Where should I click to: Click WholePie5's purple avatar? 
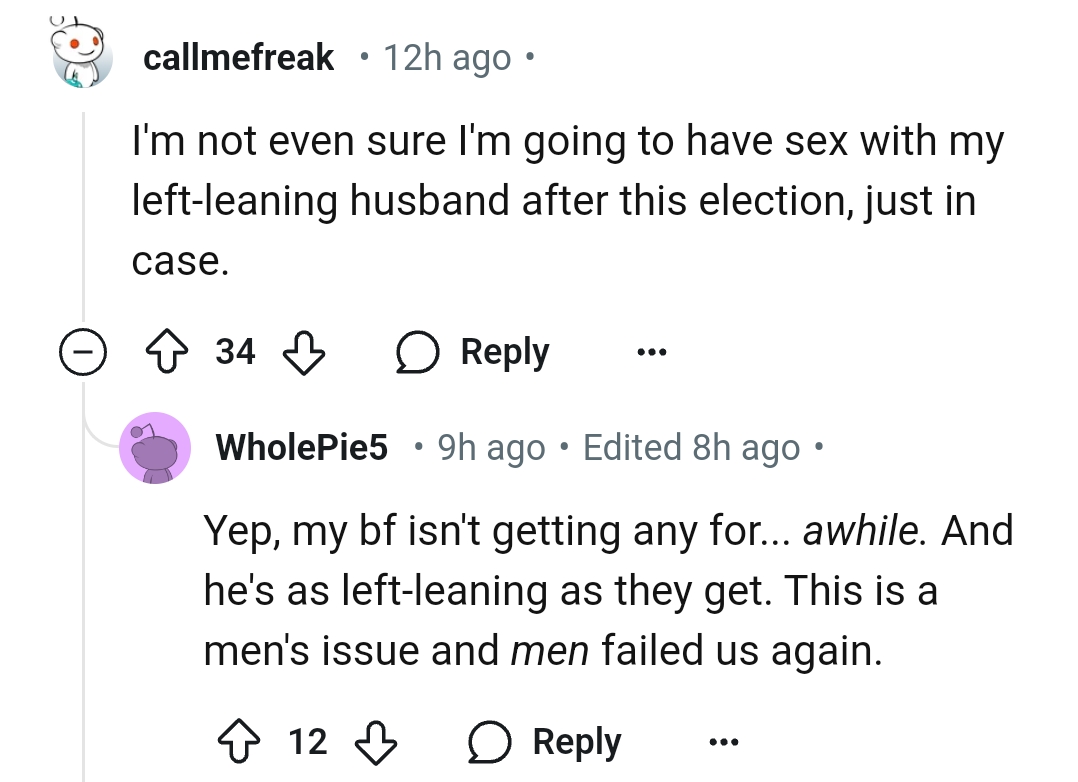(155, 447)
